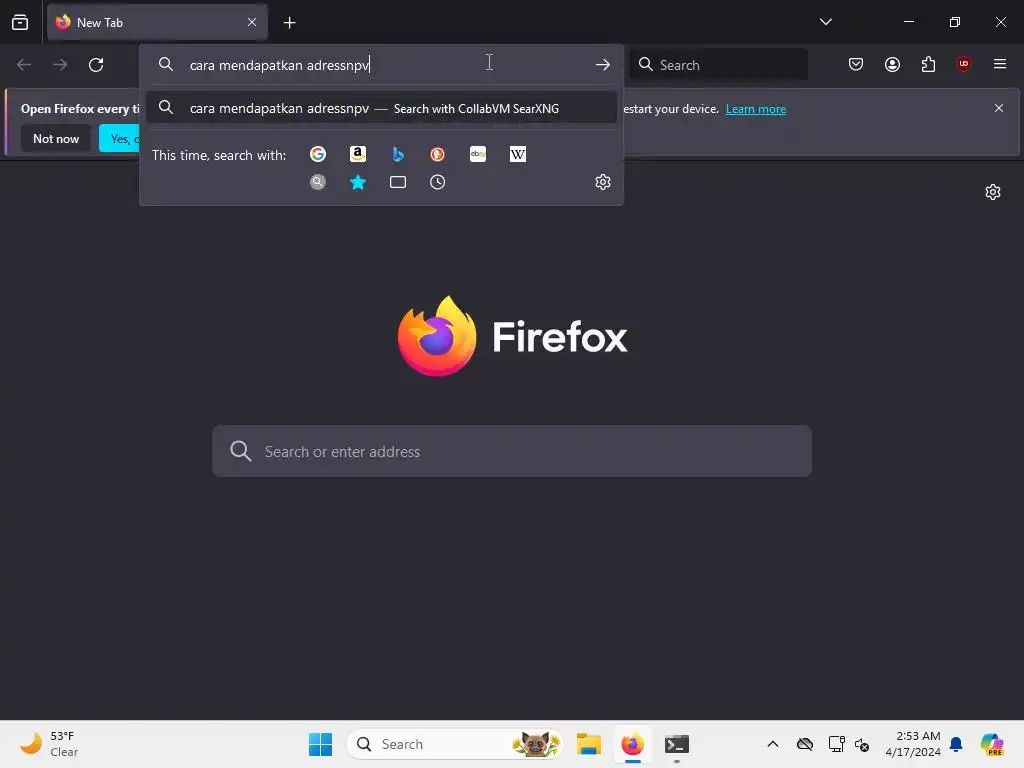1024x768 pixels.
Task: Click the Firefox taskbar icon
Action: point(632,744)
